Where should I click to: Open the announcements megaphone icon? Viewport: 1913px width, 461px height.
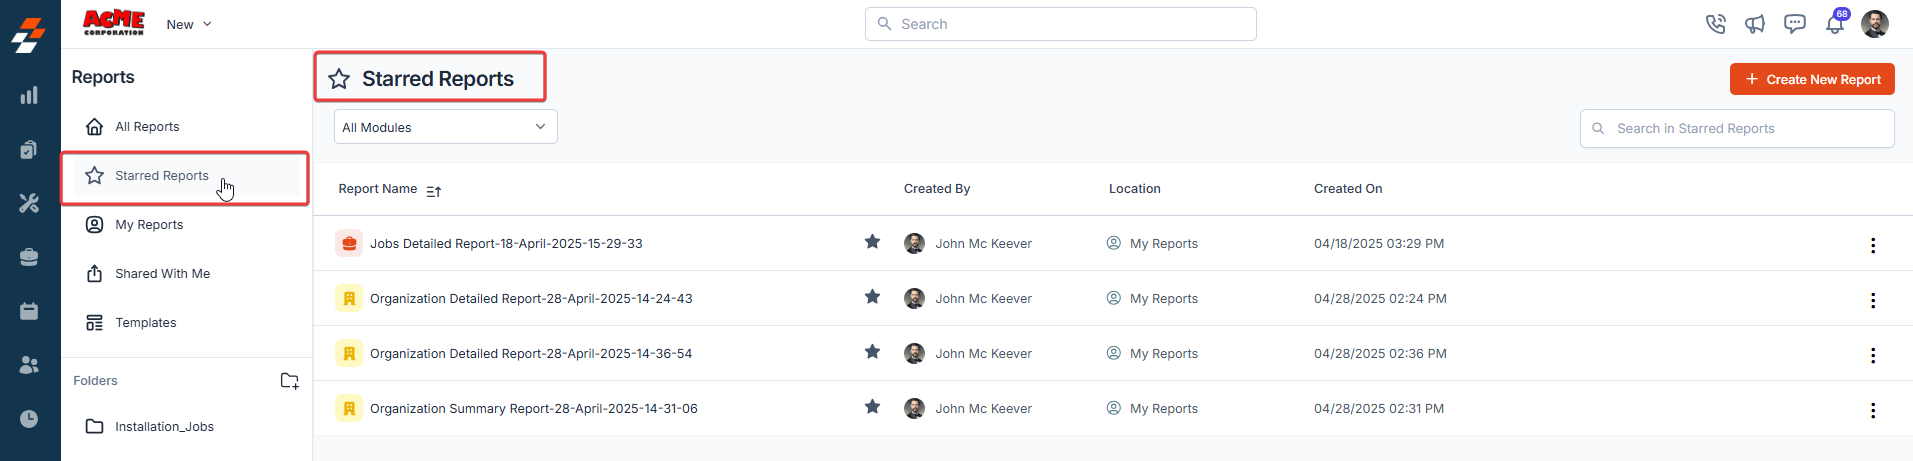pyautogui.click(x=1755, y=24)
